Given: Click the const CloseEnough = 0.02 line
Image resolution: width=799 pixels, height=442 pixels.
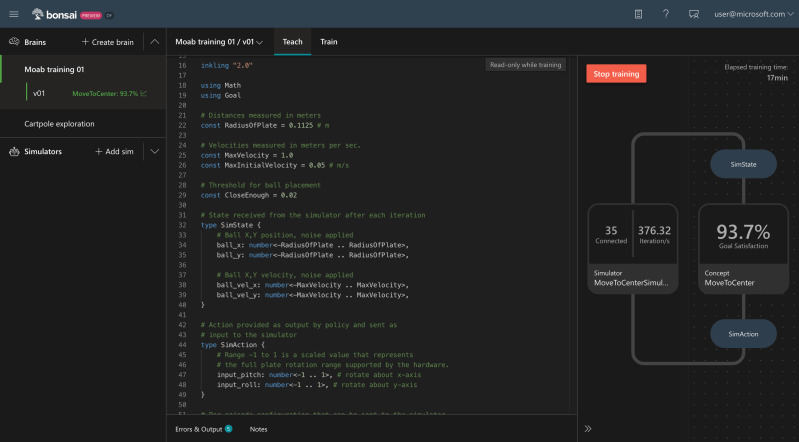Looking at the screenshot, I should (x=249, y=195).
